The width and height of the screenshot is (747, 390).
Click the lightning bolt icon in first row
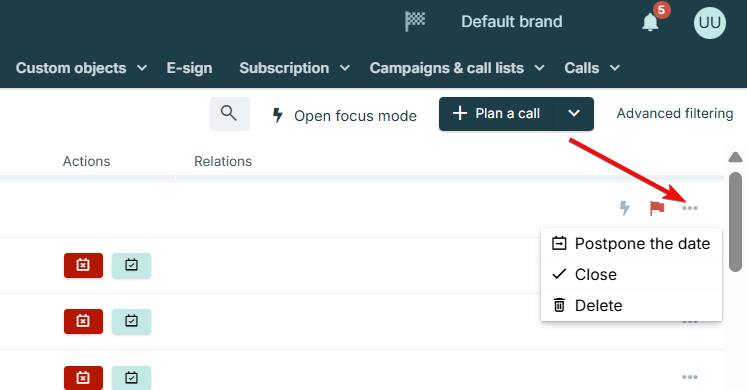(x=624, y=208)
